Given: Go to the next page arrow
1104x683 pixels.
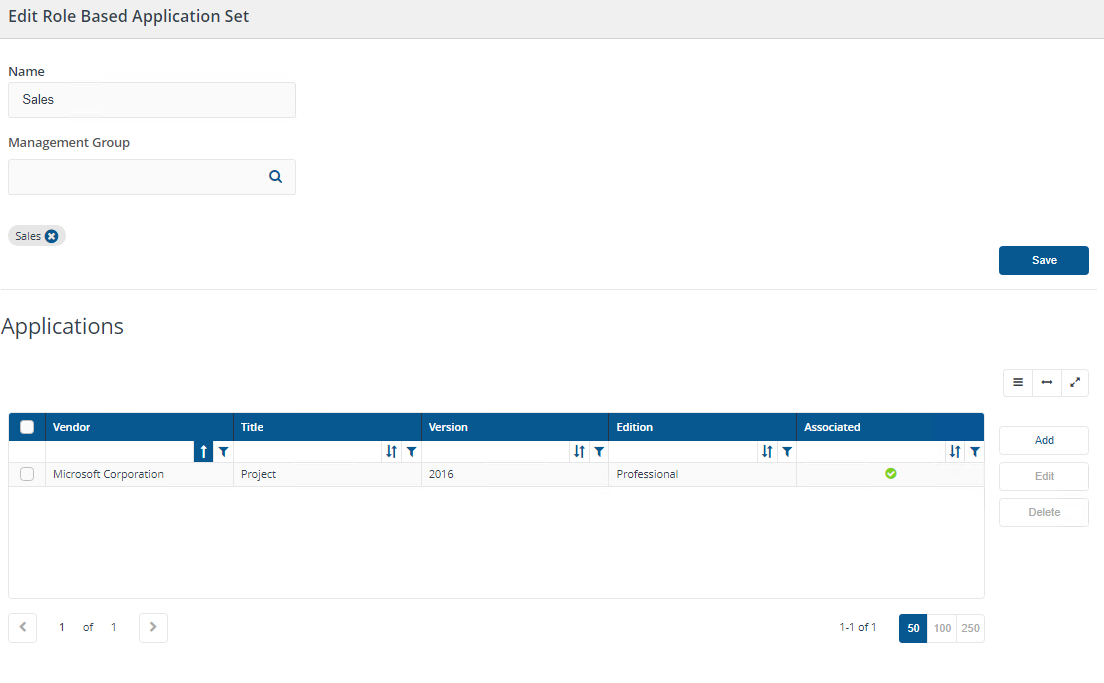Looking at the screenshot, I should (153, 627).
